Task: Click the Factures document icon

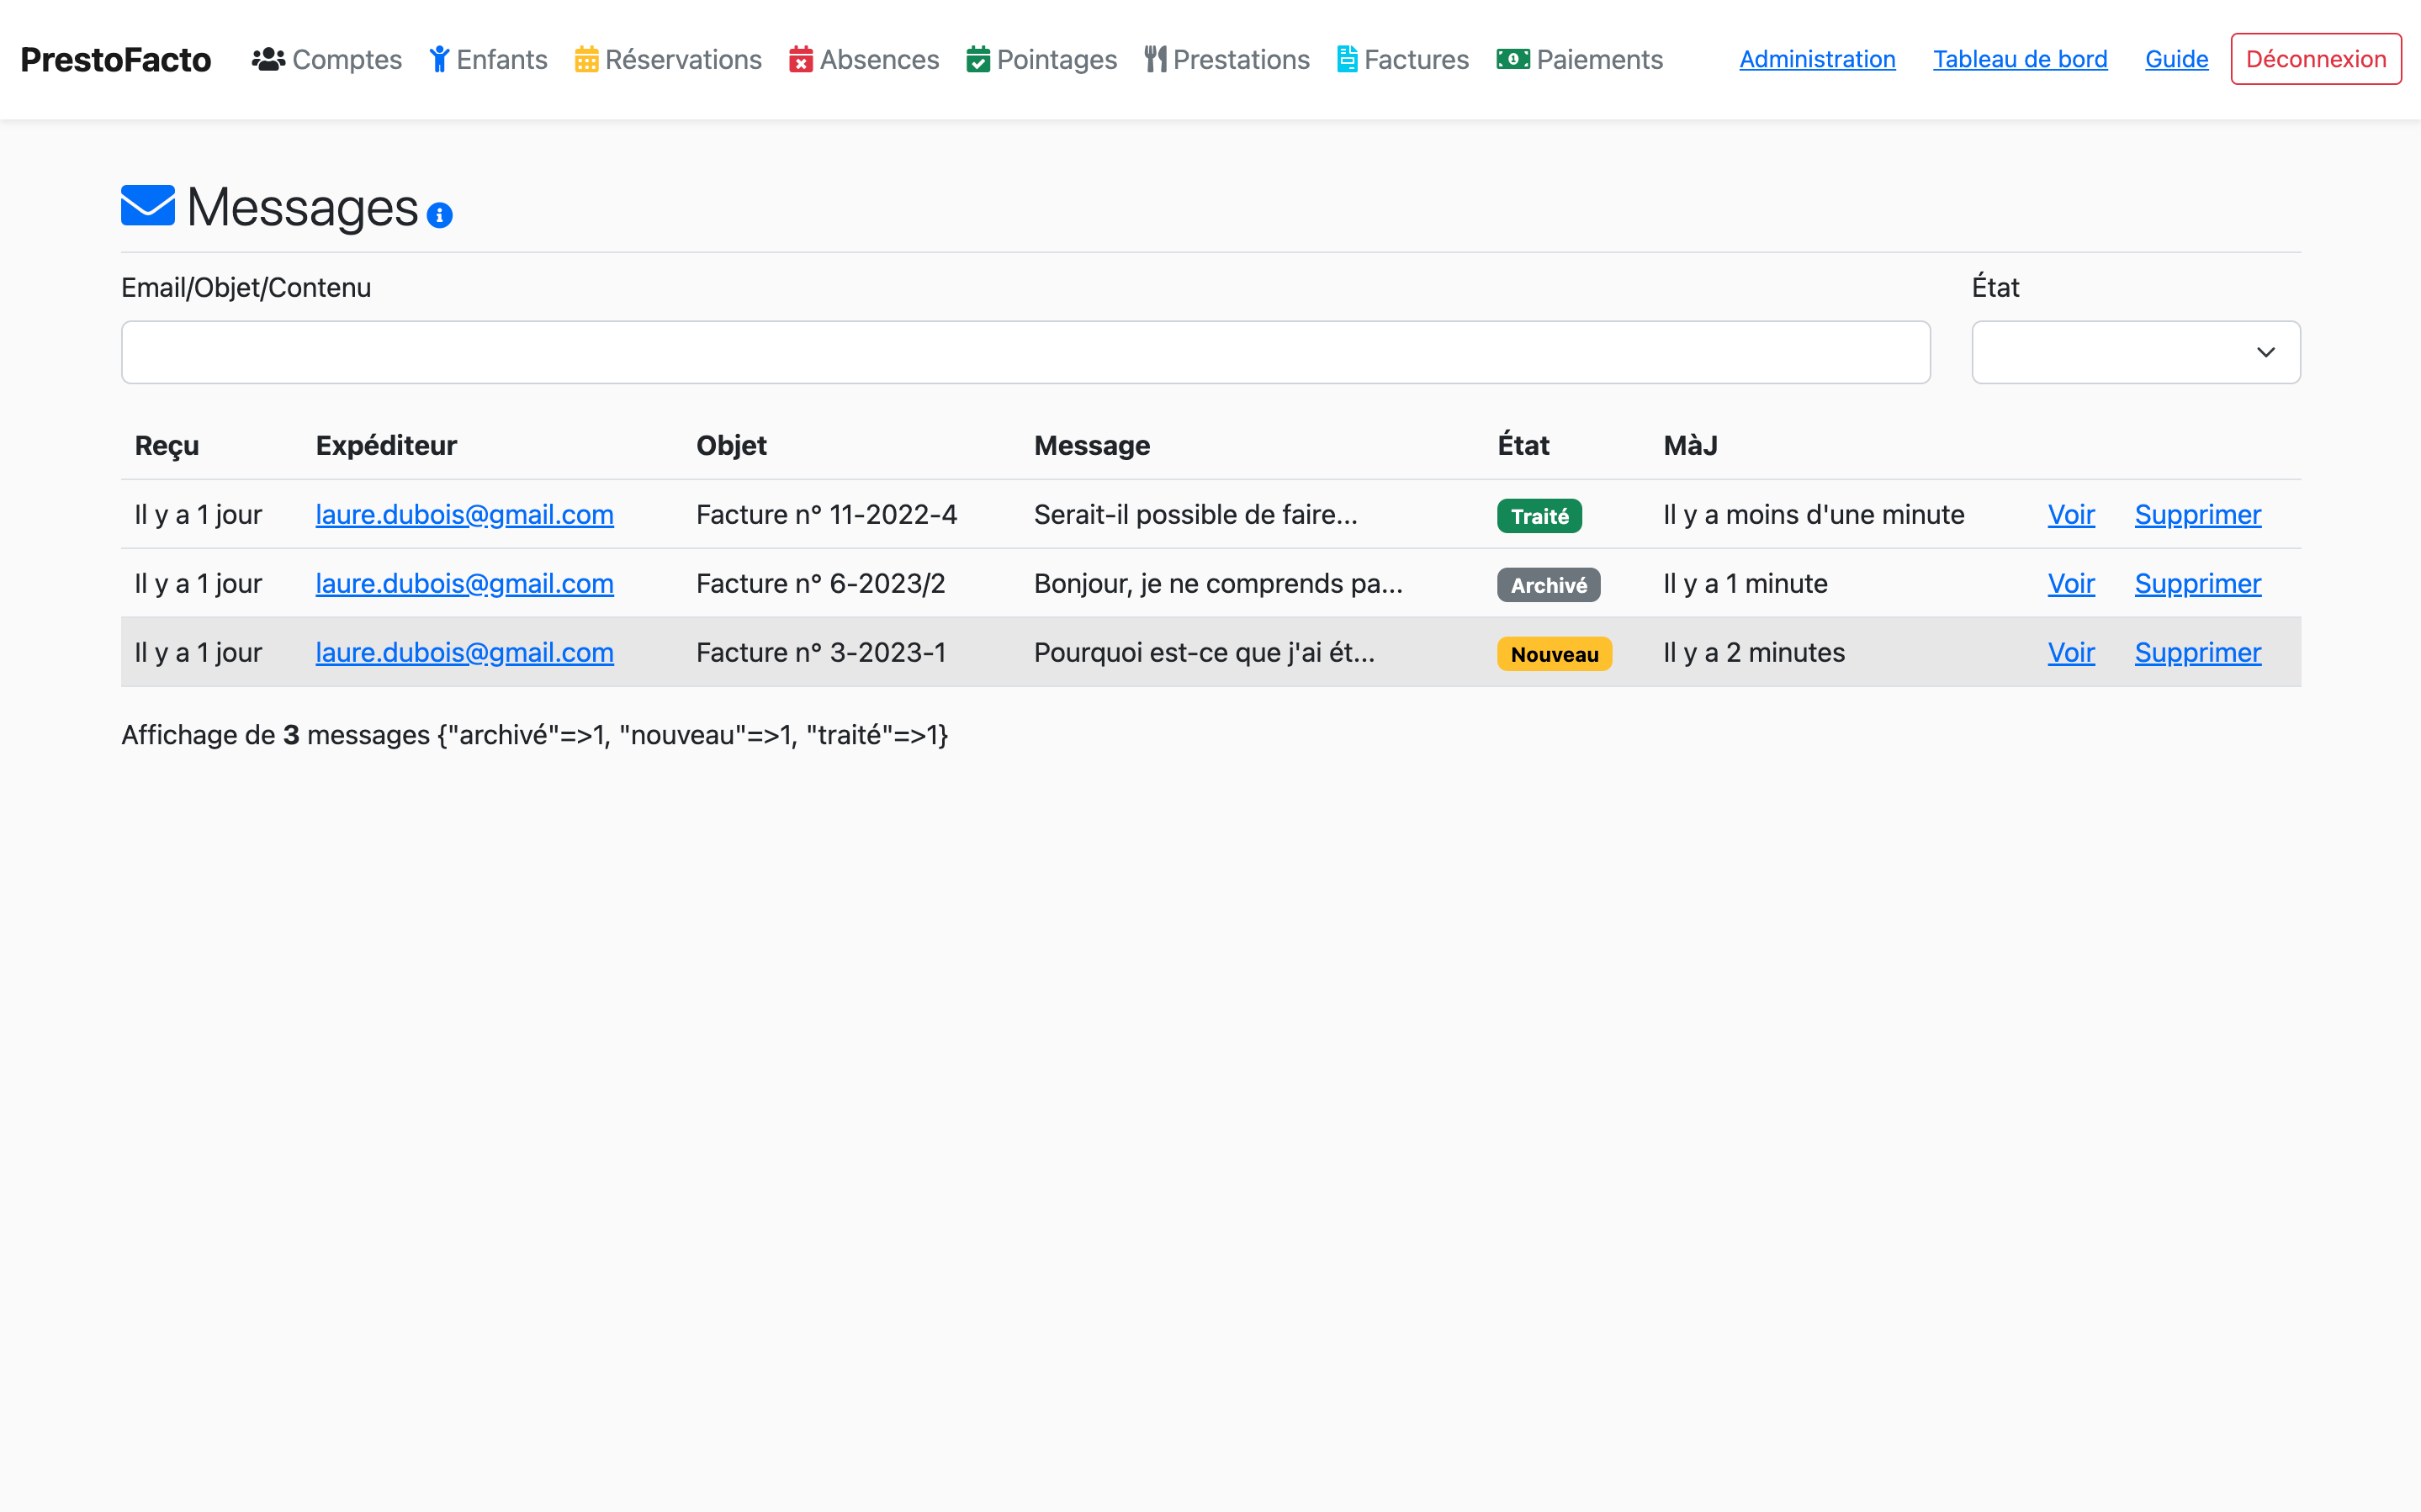Action: point(1347,59)
